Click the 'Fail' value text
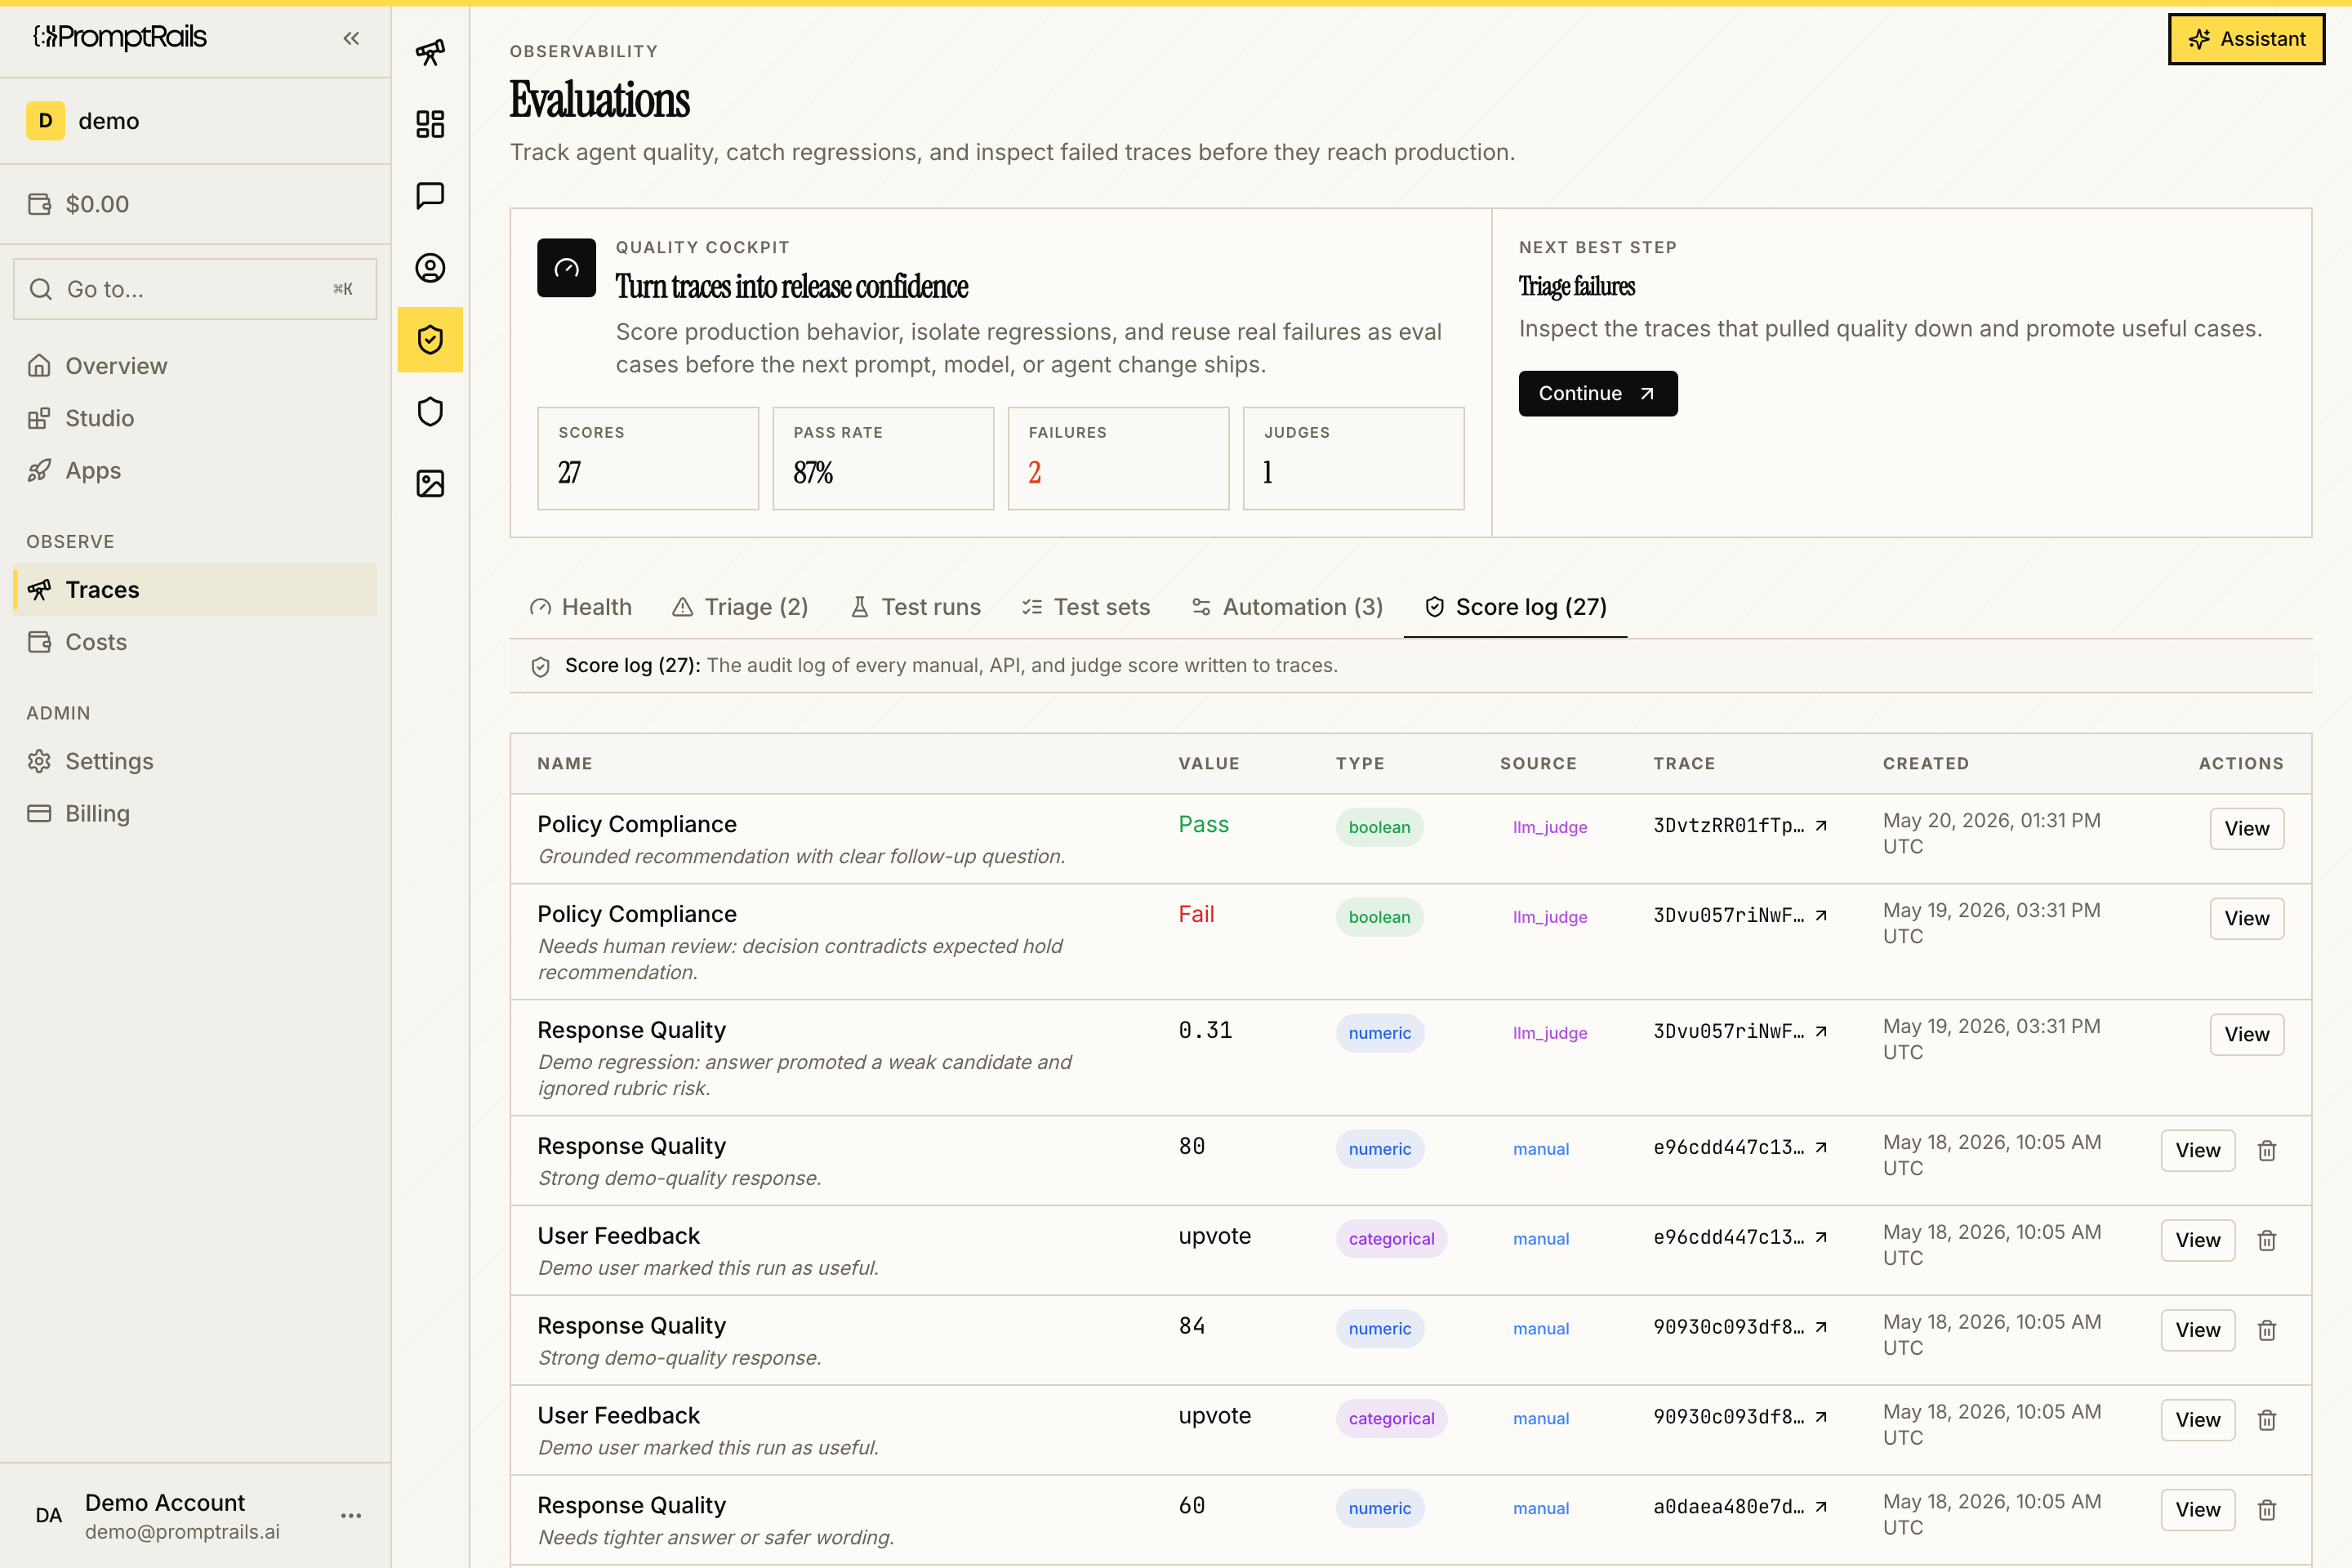2352x1568 pixels. (1196, 914)
